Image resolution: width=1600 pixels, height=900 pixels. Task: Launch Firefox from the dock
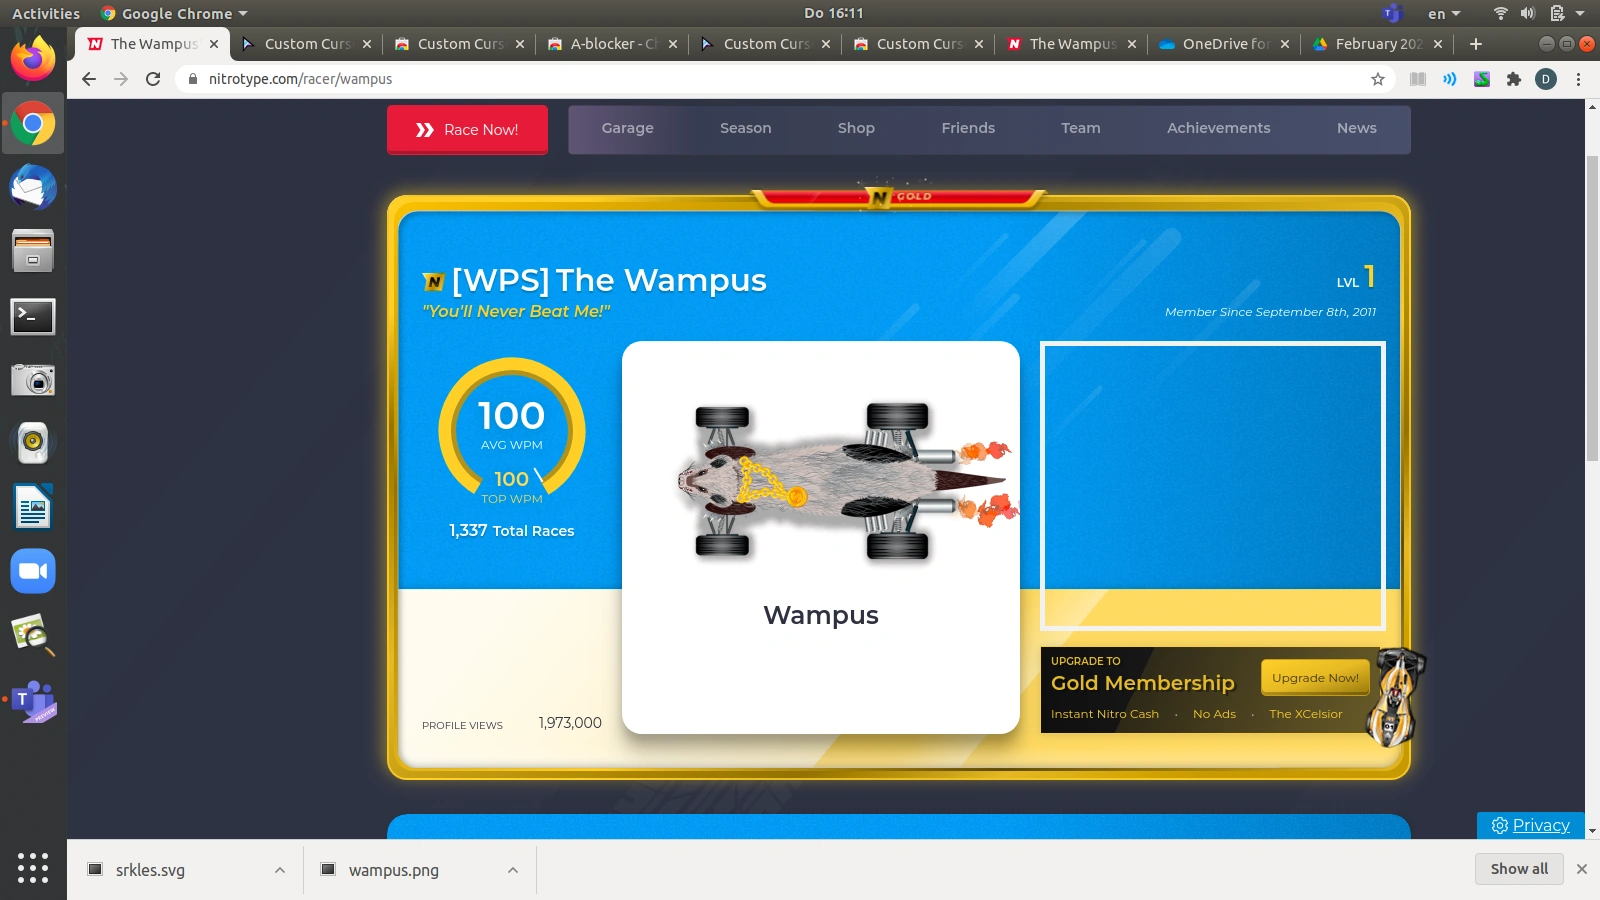pyautogui.click(x=33, y=59)
